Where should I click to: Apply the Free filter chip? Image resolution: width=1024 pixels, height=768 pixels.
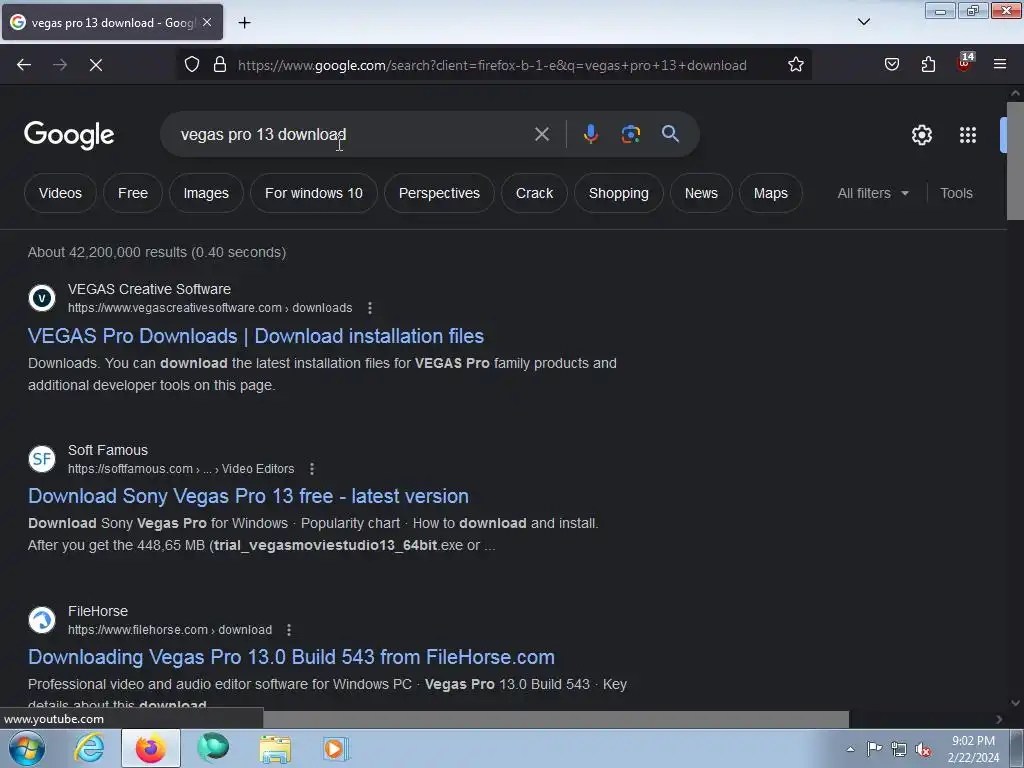(x=133, y=193)
